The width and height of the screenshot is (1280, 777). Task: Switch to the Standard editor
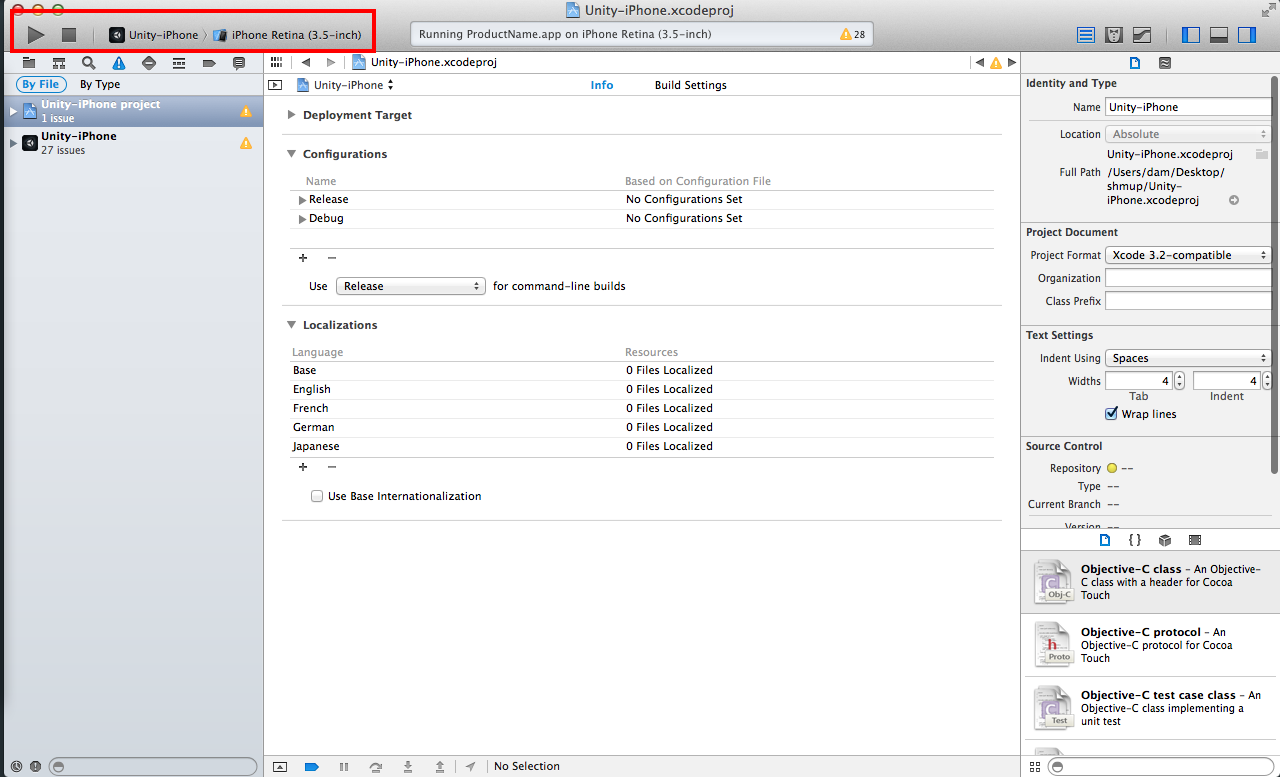[1086, 35]
